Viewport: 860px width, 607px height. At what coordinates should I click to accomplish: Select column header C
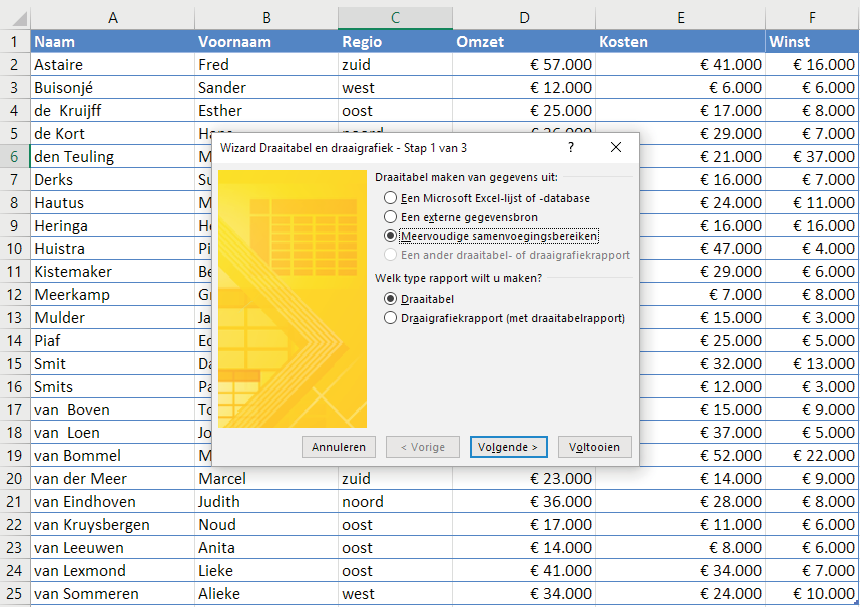pos(394,17)
